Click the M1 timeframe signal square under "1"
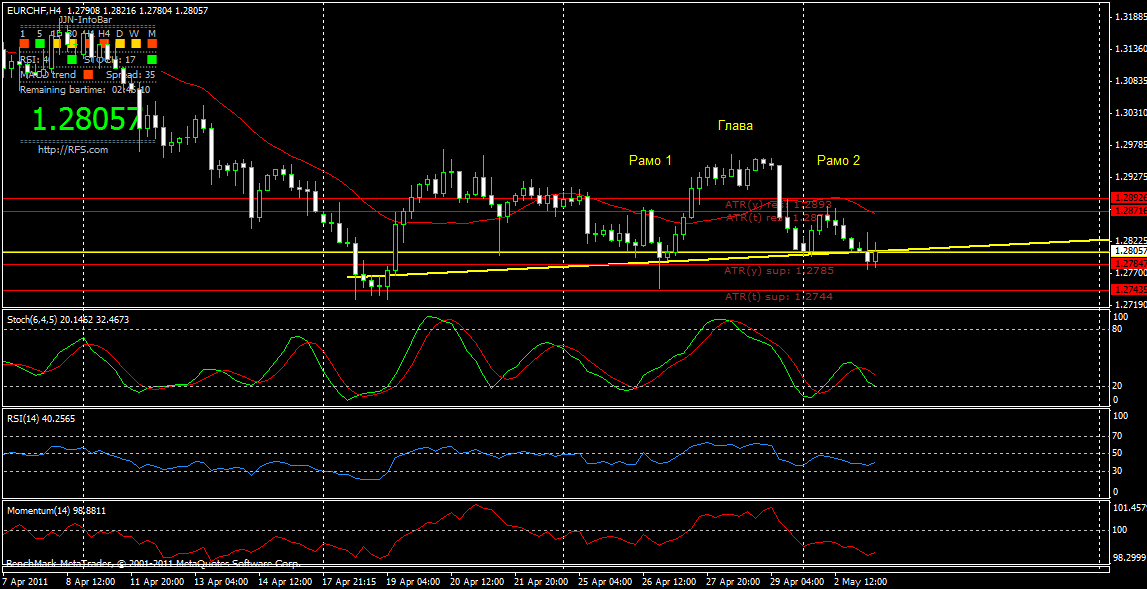 click(x=23, y=44)
